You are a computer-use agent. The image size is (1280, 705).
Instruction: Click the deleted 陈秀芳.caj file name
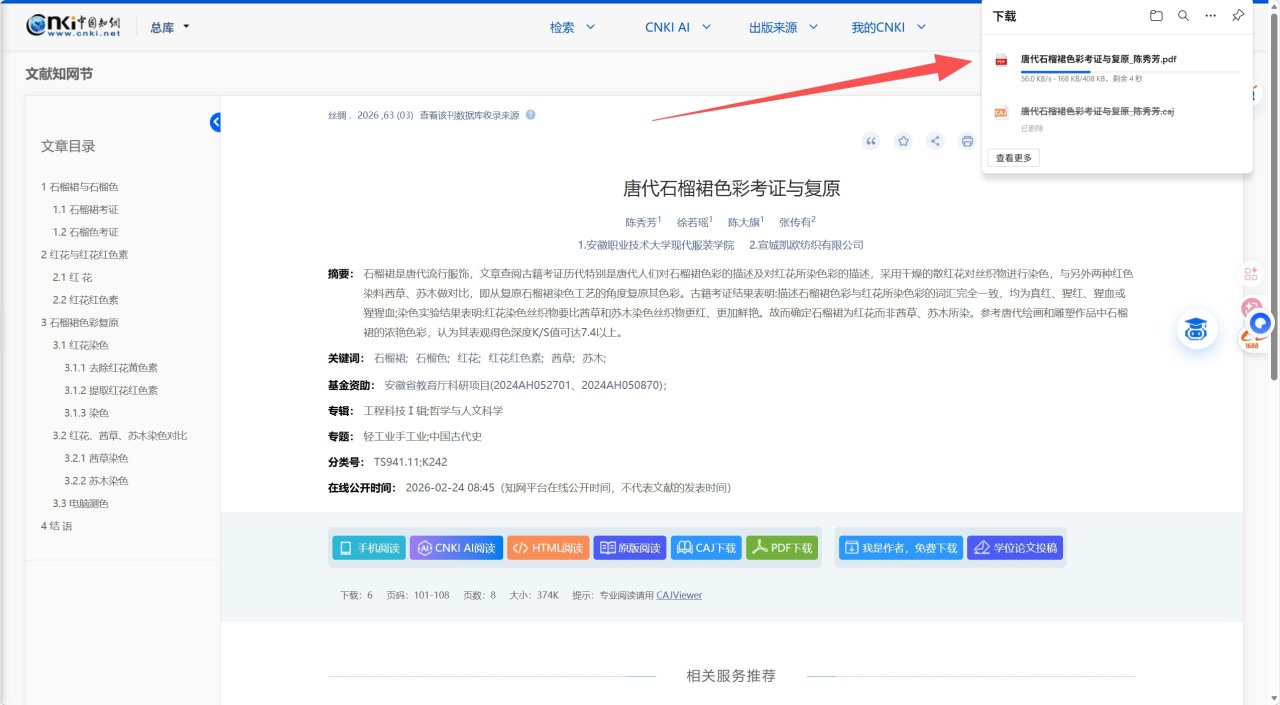(1097, 111)
